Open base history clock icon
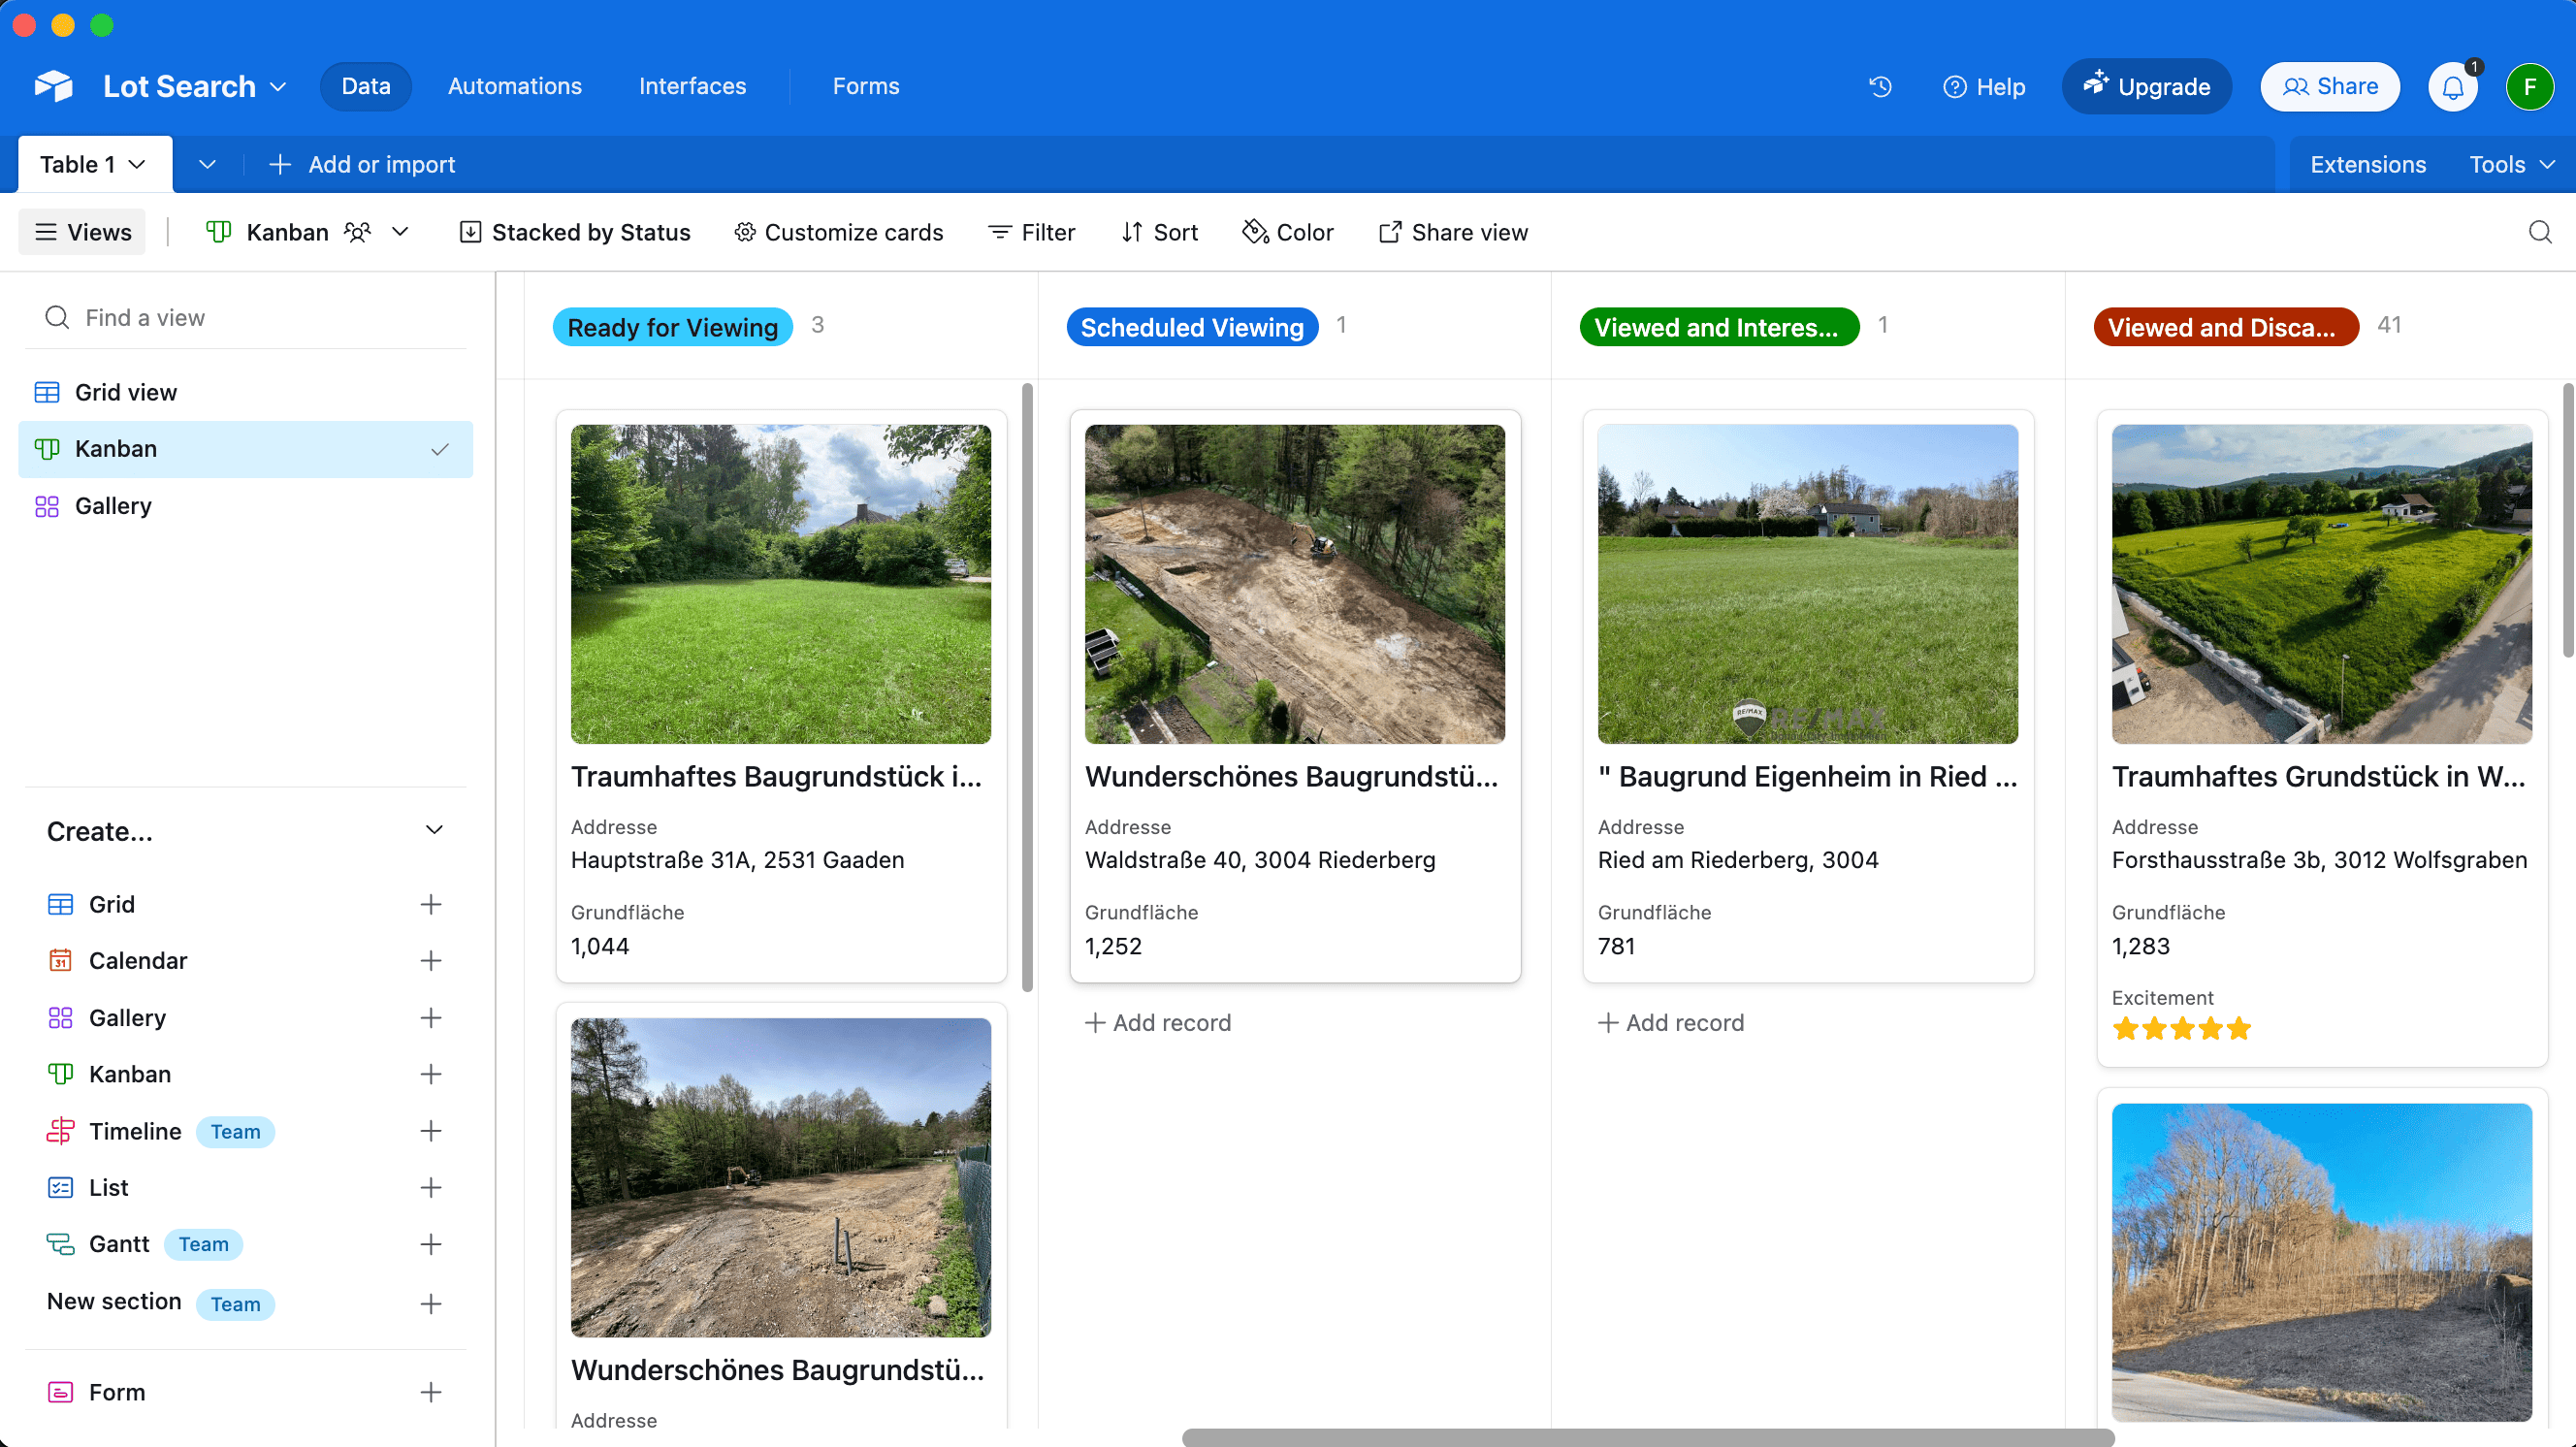The height and width of the screenshot is (1447, 2576). [1880, 87]
